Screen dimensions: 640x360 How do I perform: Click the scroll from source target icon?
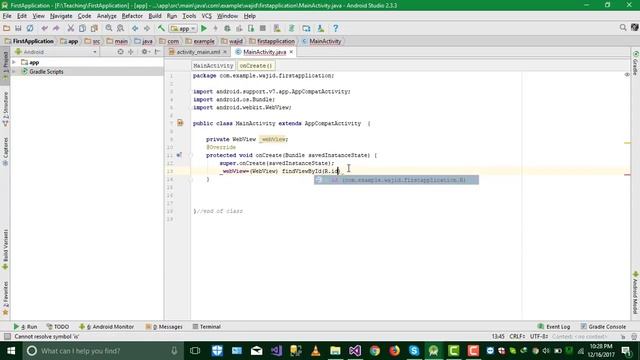(x=120, y=52)
